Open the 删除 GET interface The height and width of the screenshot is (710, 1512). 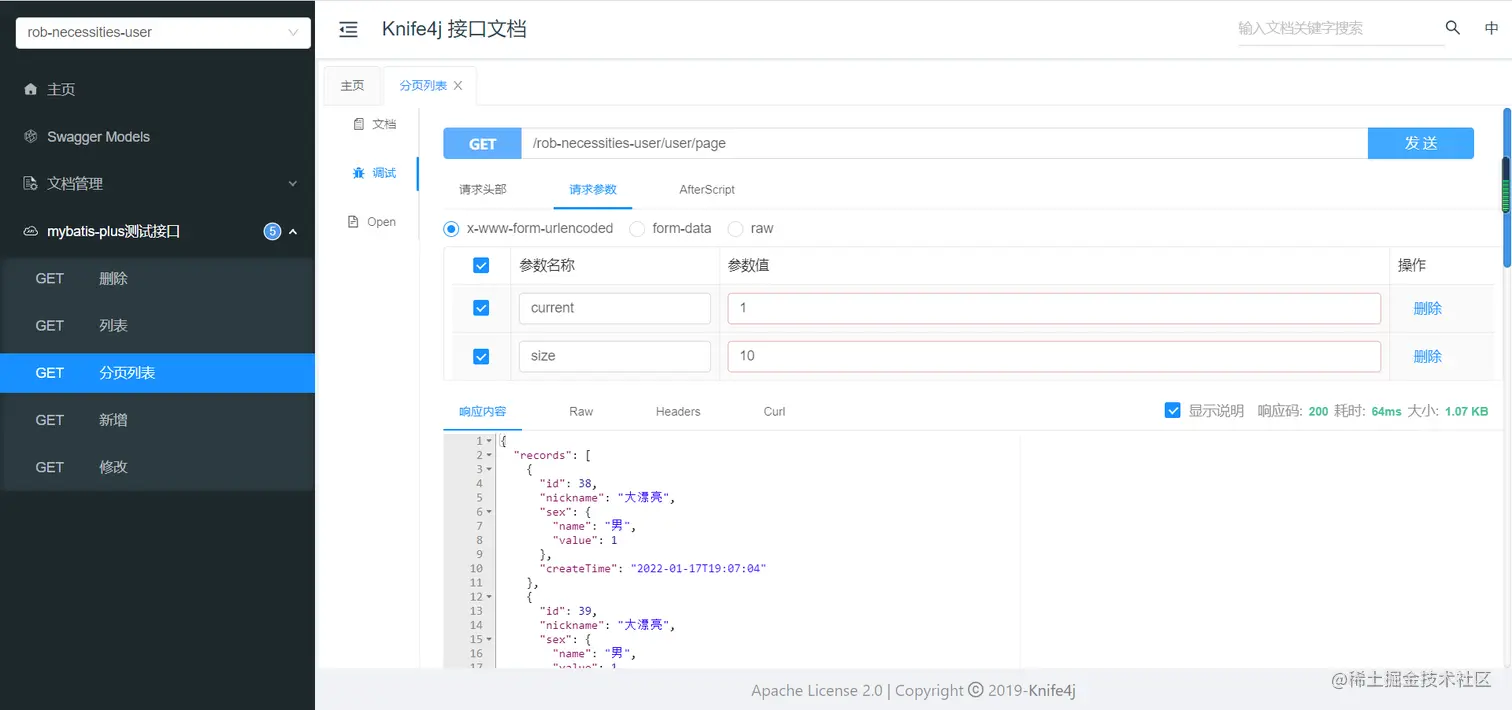coord(157,279)
